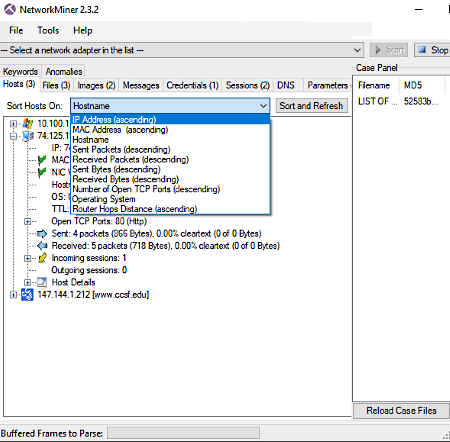Click the Reload Case Files button
This screenshot has height=442, width=450.
pyautogui.click(x=401, y=410)
